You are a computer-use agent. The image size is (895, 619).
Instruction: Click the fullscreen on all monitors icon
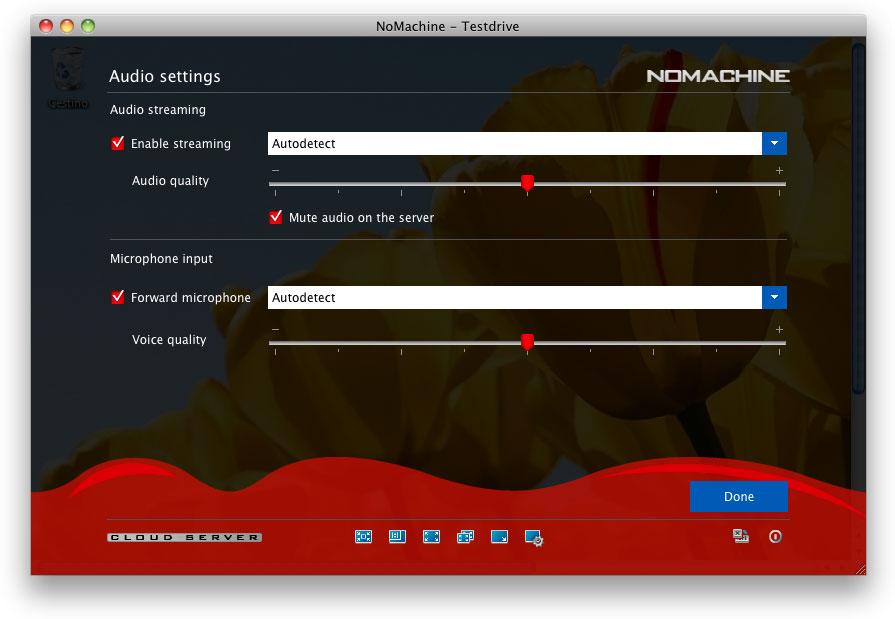(465, 537)
